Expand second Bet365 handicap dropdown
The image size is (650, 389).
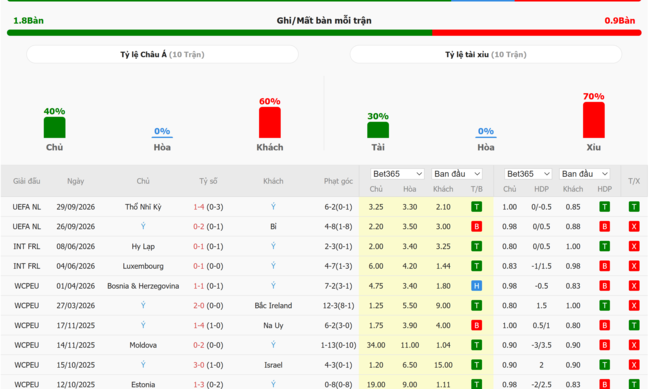coord(528,174)
